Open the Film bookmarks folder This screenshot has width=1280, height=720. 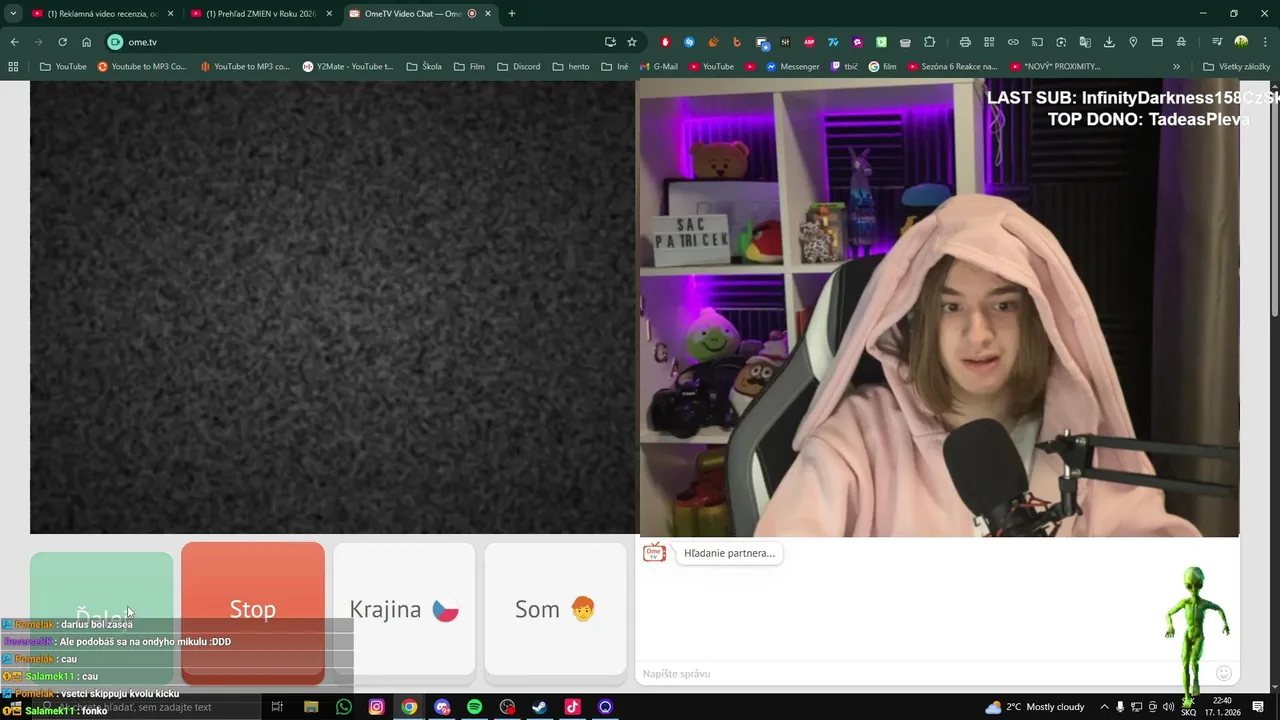(x=469, y=67)
